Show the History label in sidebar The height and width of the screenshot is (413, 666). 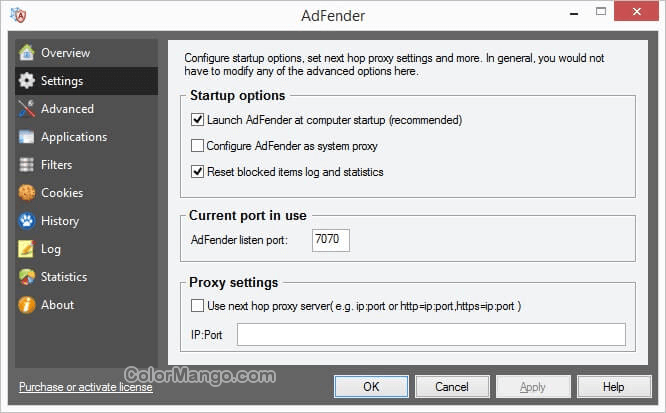(x=60, y=221)
